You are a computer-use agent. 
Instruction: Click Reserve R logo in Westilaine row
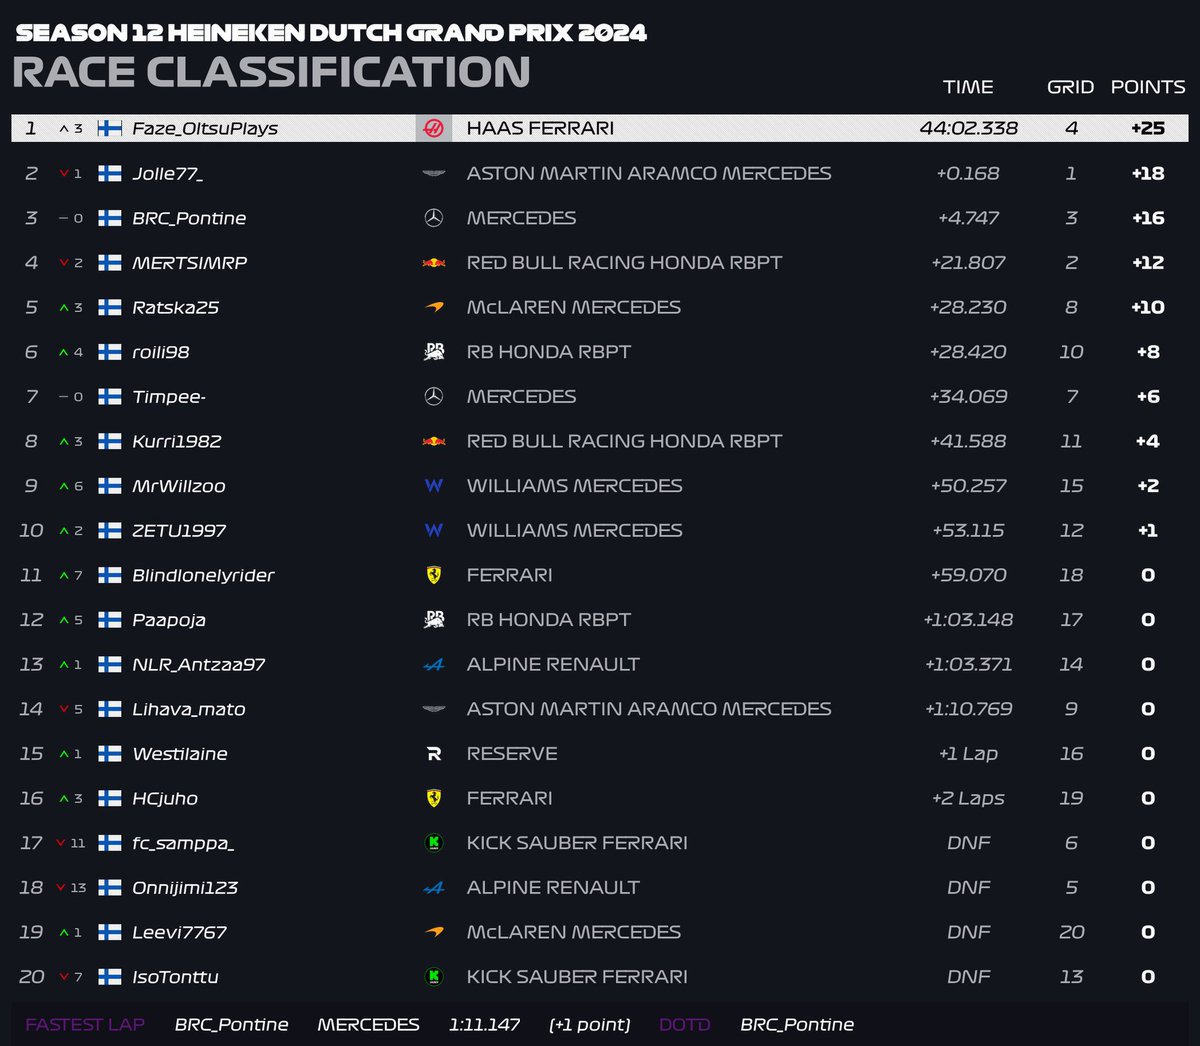pyautogui.click(x=434, y=754)
